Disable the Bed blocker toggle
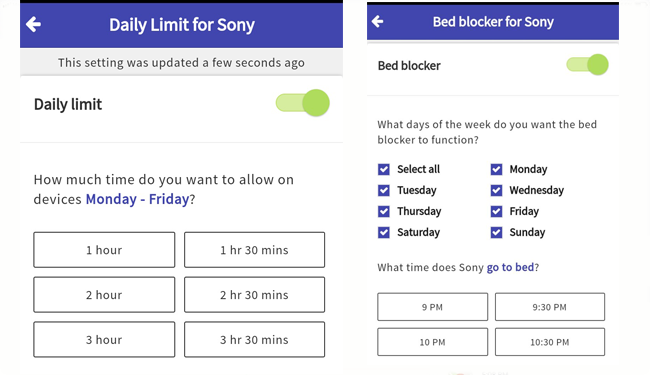The image size is (650, 375). point(587,65)
